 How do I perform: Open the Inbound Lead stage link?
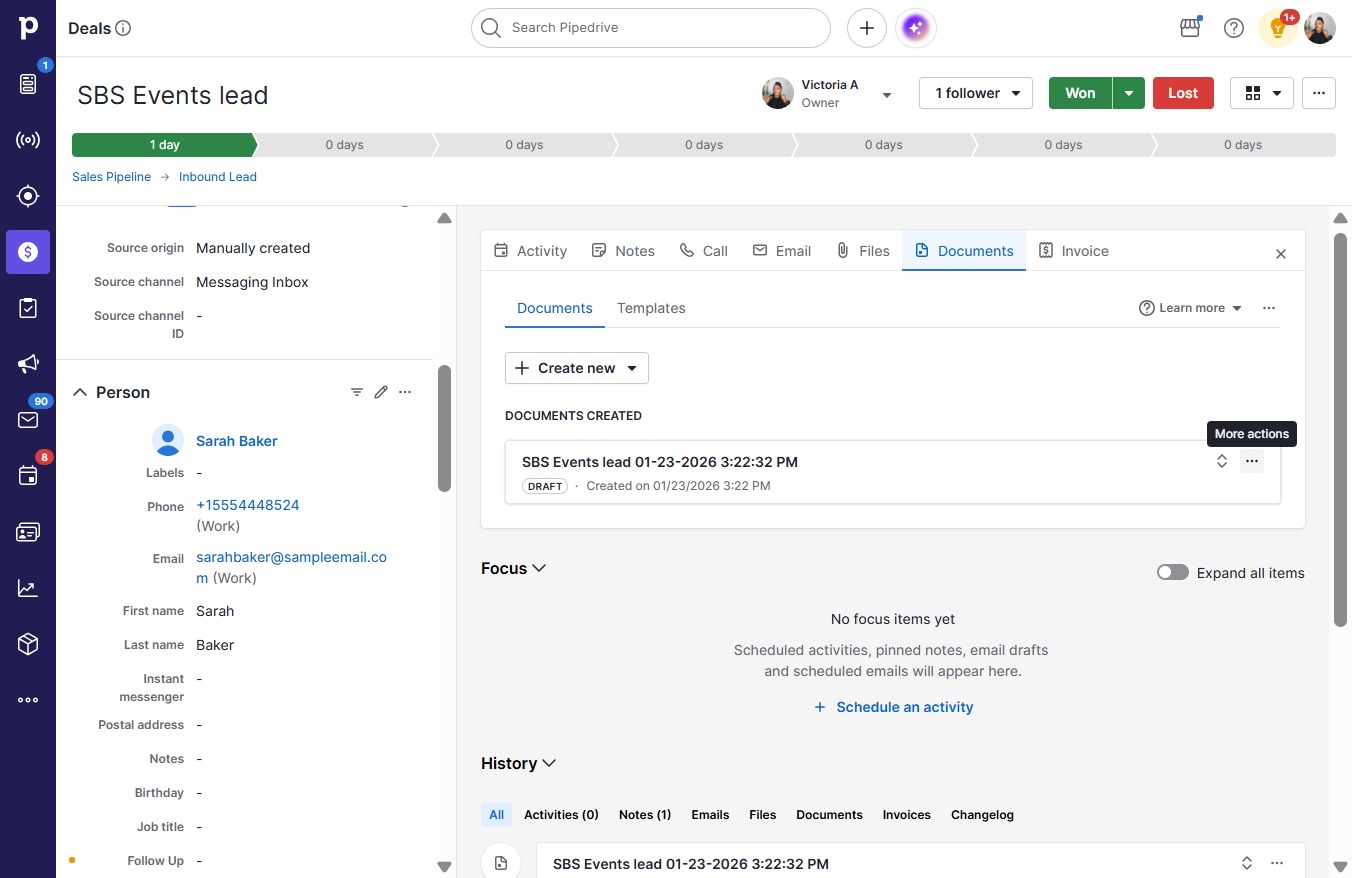[x=218, y=177]
